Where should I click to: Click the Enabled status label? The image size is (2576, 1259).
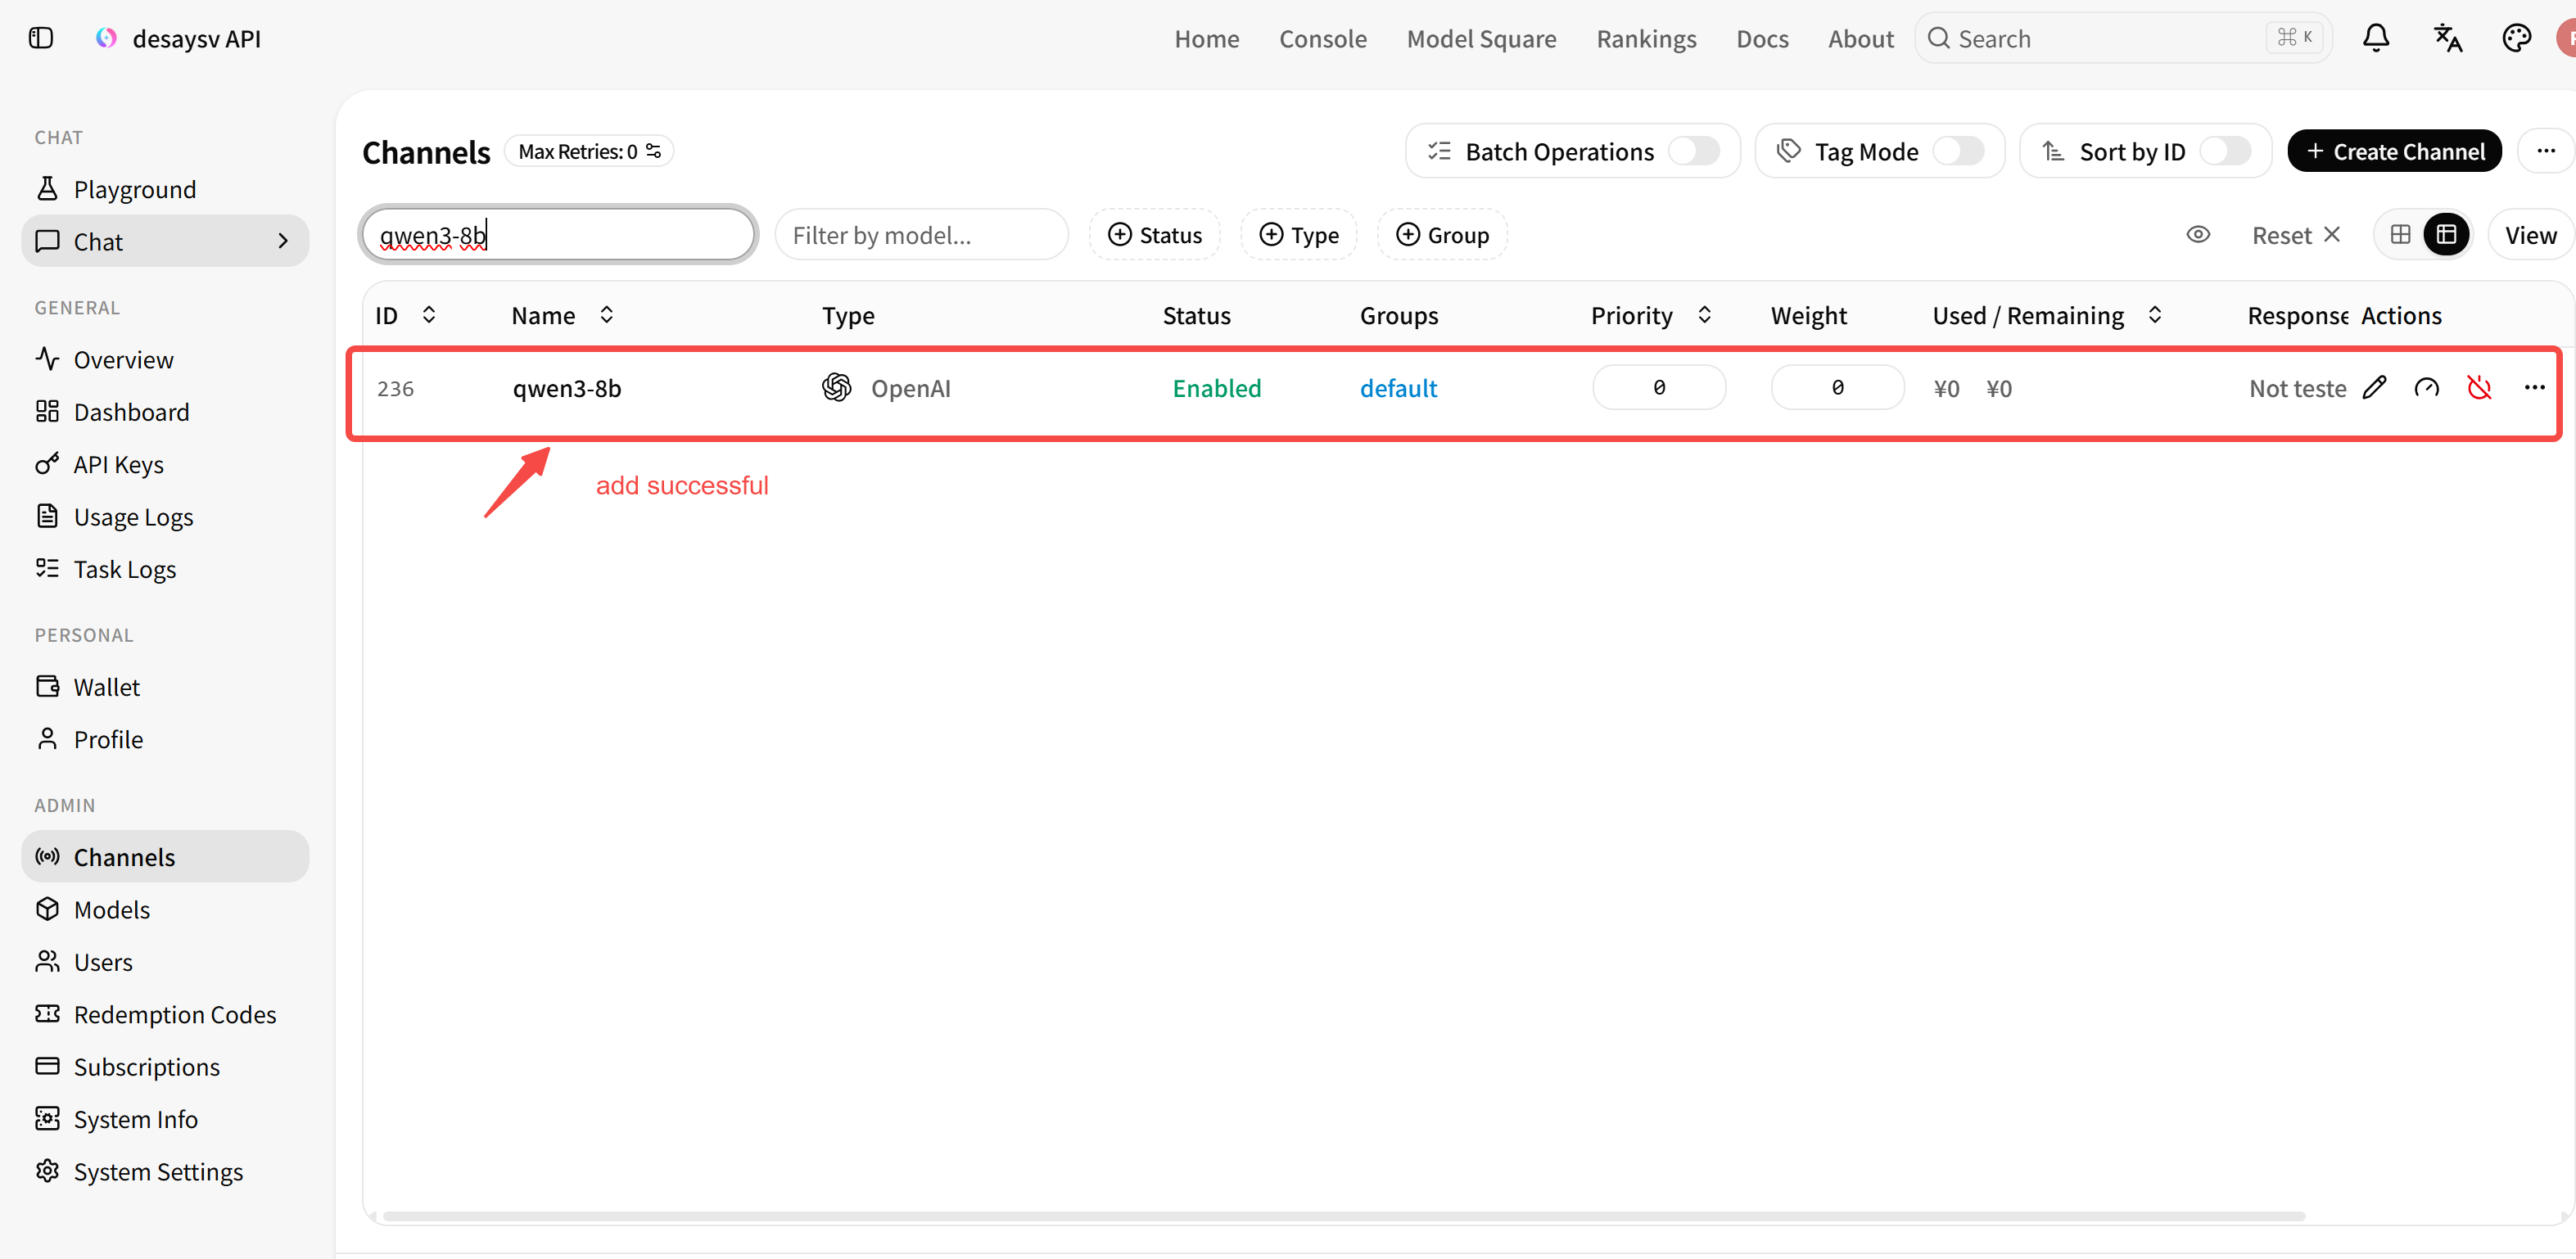click(x=1216, y=387)
